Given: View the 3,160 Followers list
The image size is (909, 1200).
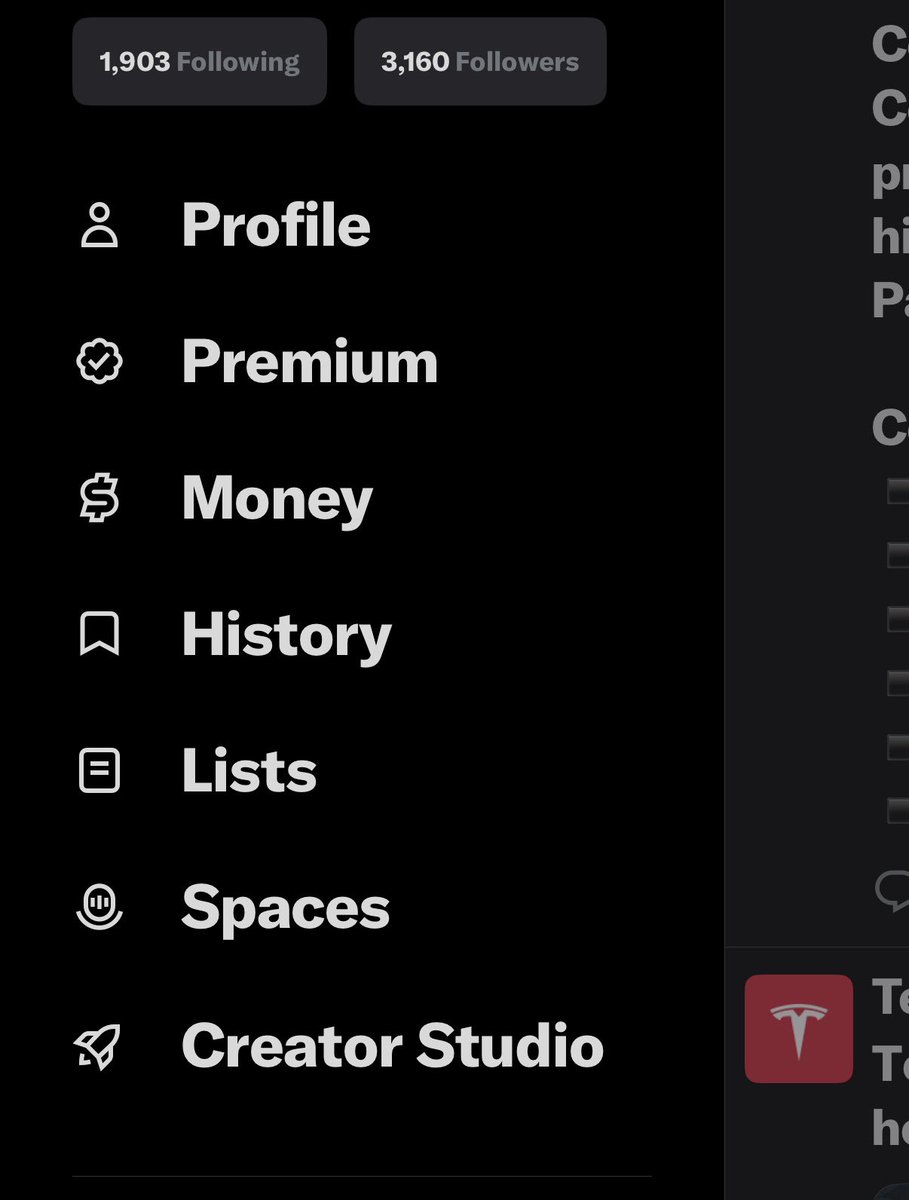Looking at the screenshot, I should [x=480, y=62].
